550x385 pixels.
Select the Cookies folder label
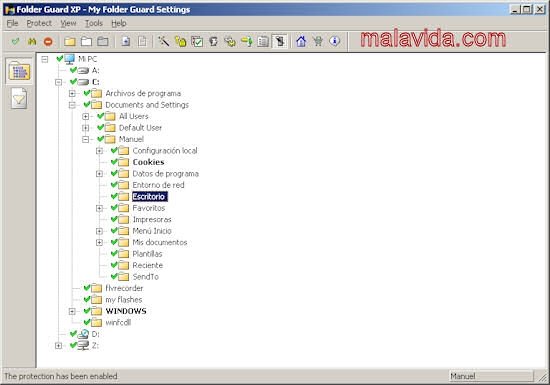click(x=148, y=162)
